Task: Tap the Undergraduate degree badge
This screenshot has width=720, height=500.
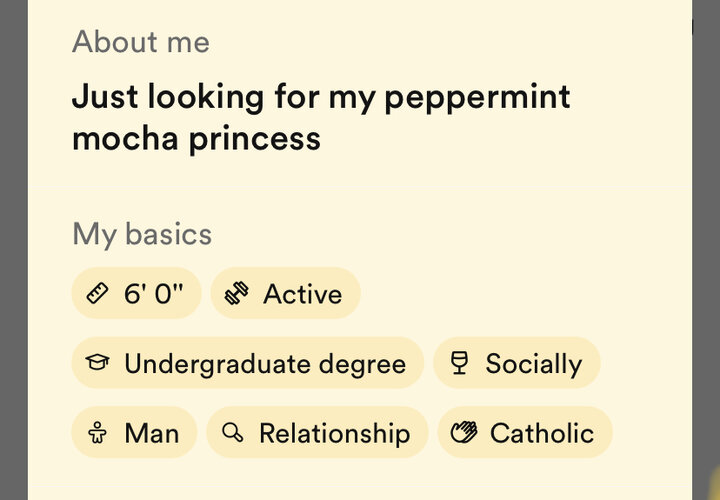Action: point(248,363)
